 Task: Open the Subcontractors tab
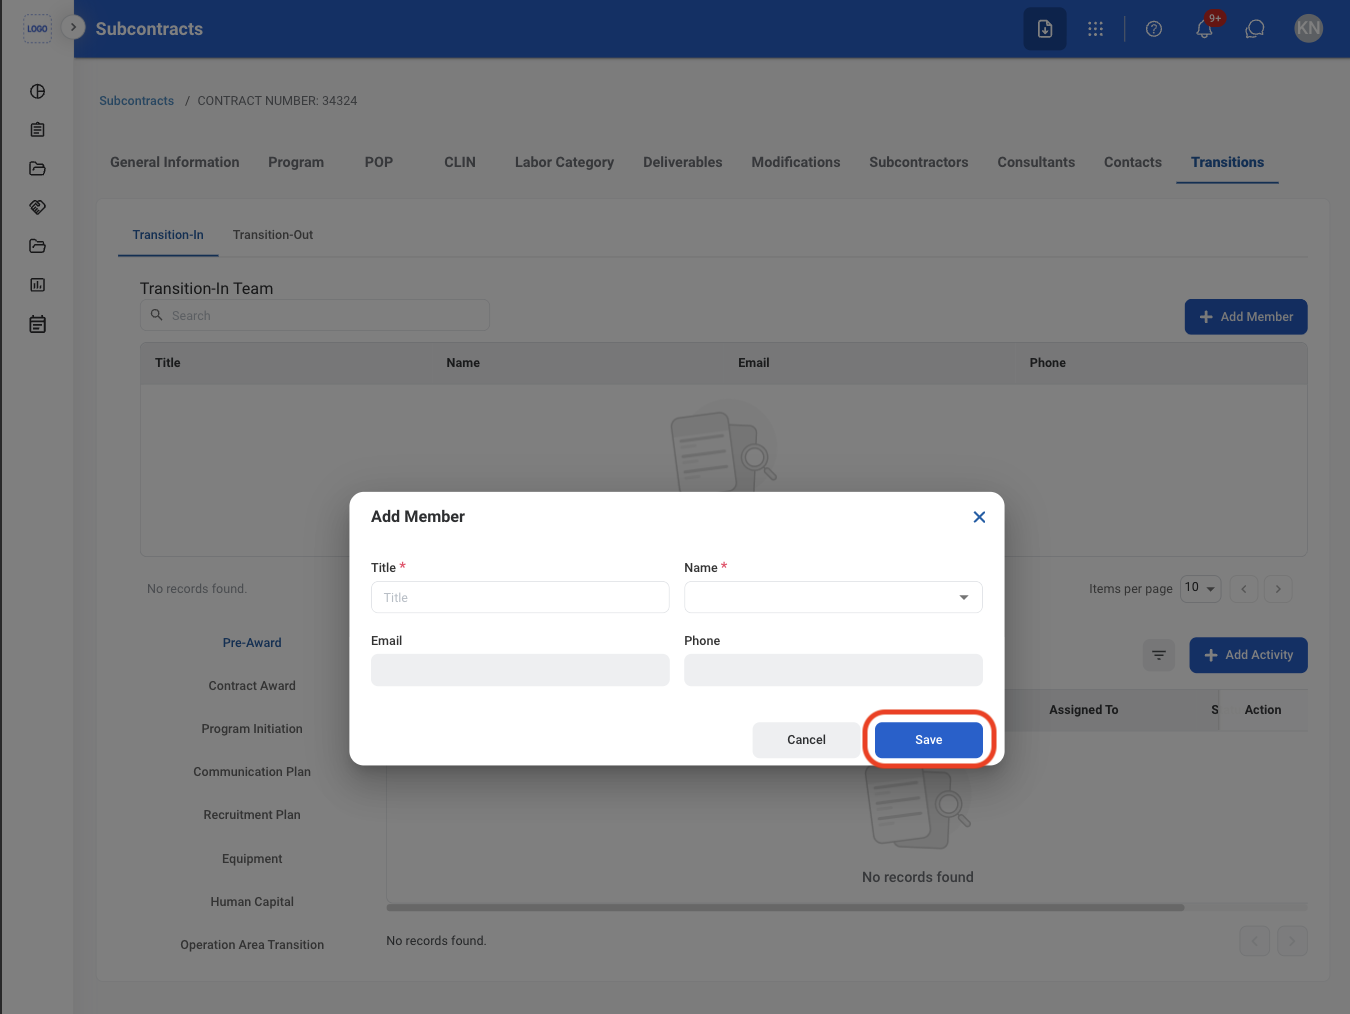[919, 162]
